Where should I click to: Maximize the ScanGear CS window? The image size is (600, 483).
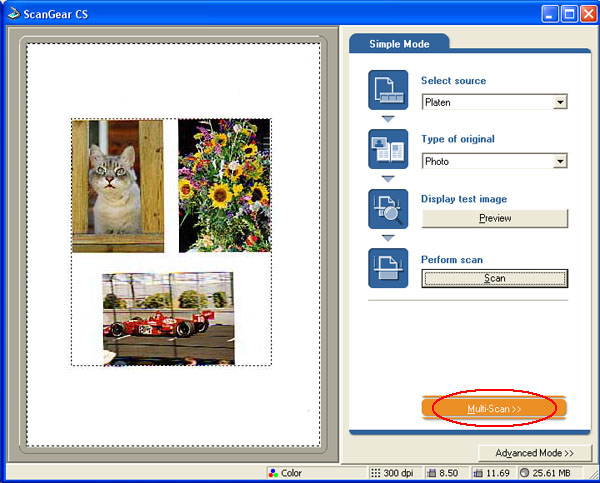tap(569, 14)
